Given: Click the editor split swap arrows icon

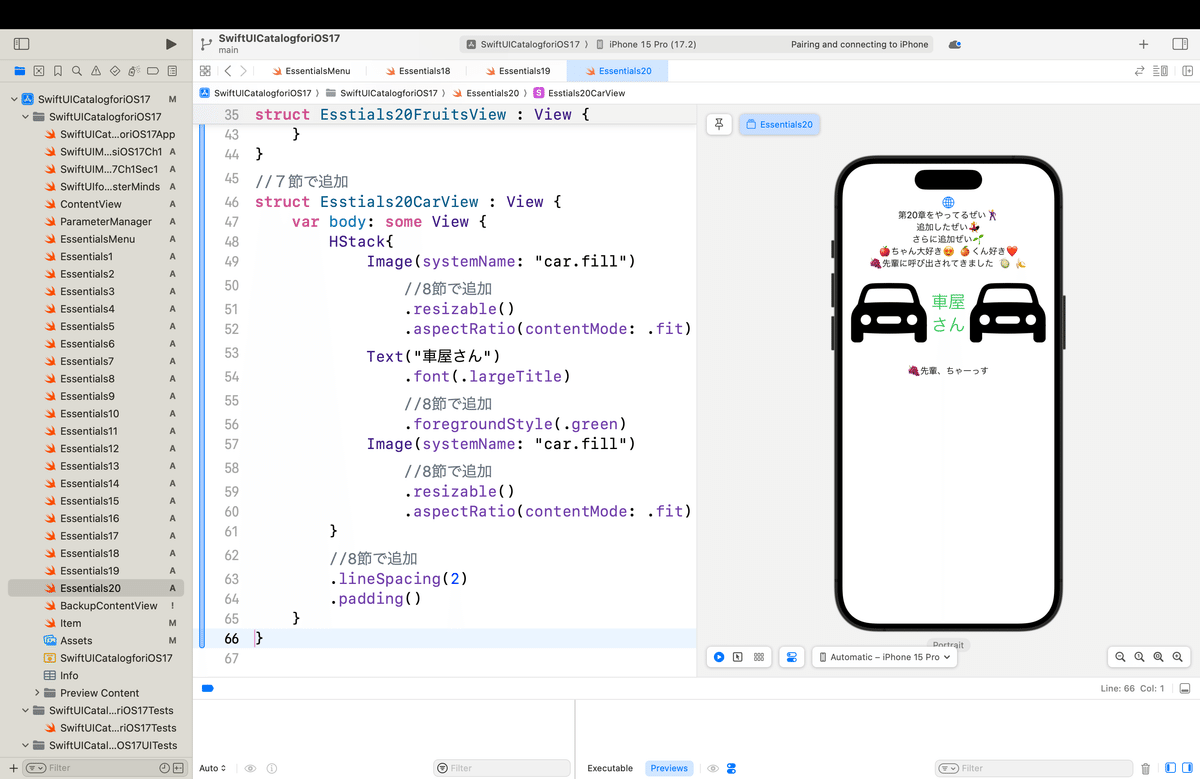Looking at the screenshot, I should 1139,71.
